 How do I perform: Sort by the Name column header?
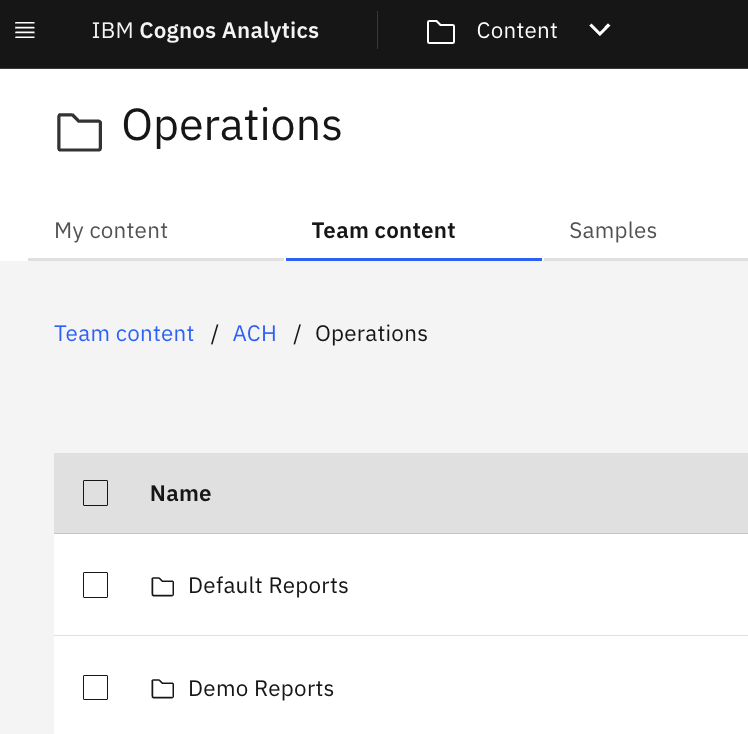pos(180,493)
